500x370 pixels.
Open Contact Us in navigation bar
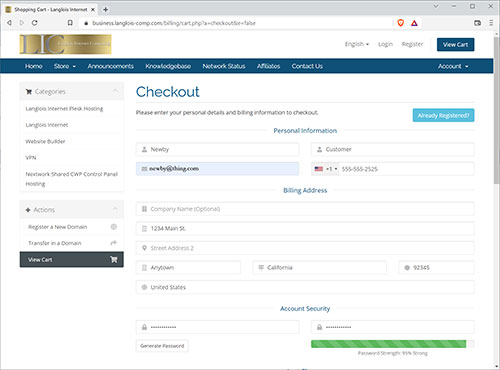(307, 66)
